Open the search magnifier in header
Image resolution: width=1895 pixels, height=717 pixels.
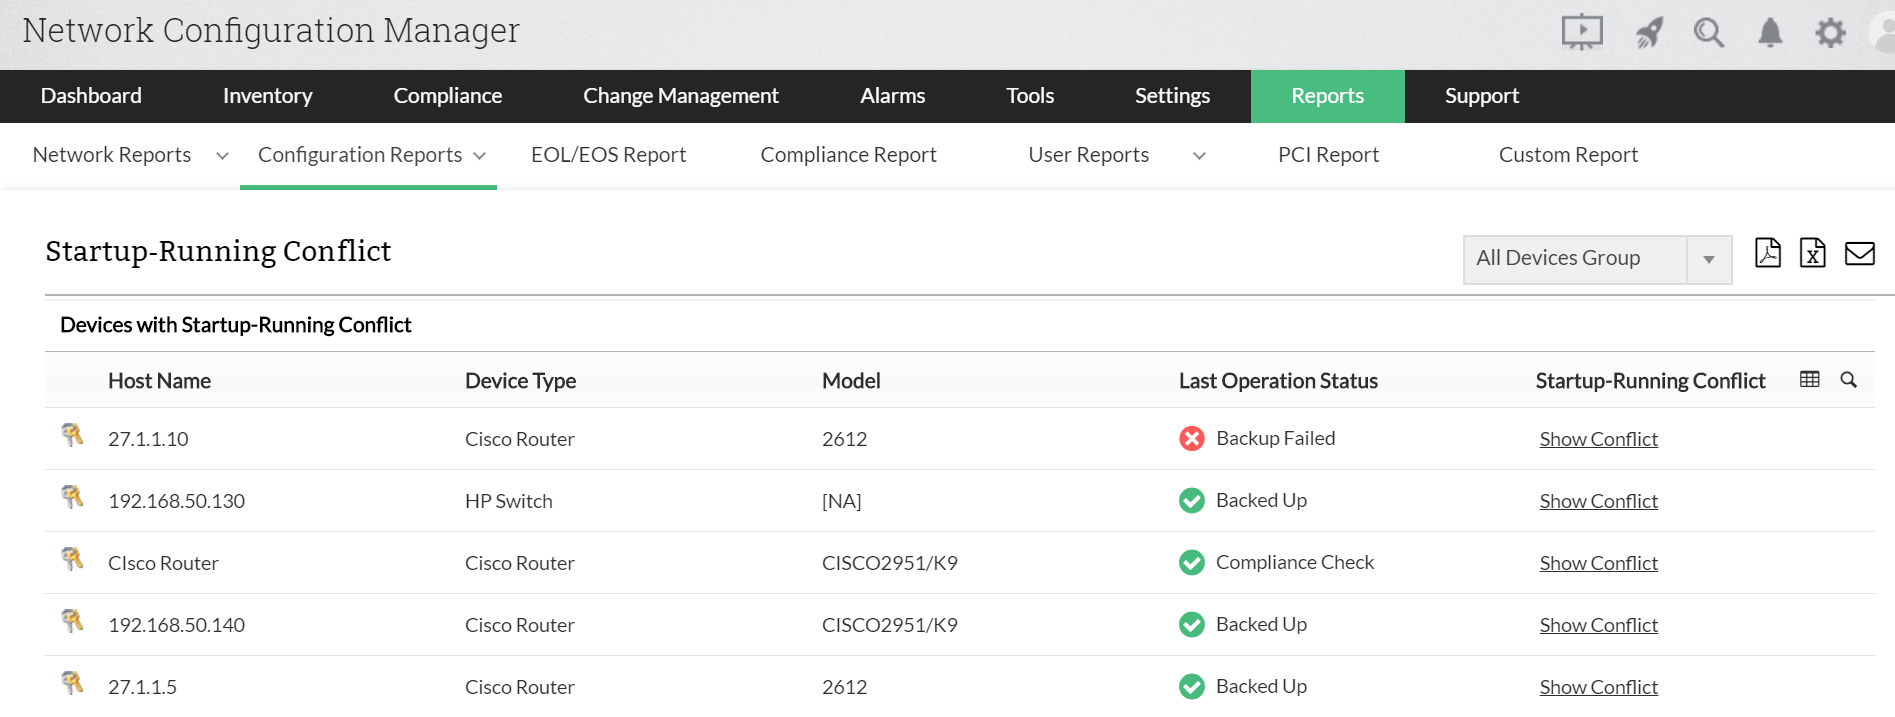pyautogui.click(x=1709, y=33)
